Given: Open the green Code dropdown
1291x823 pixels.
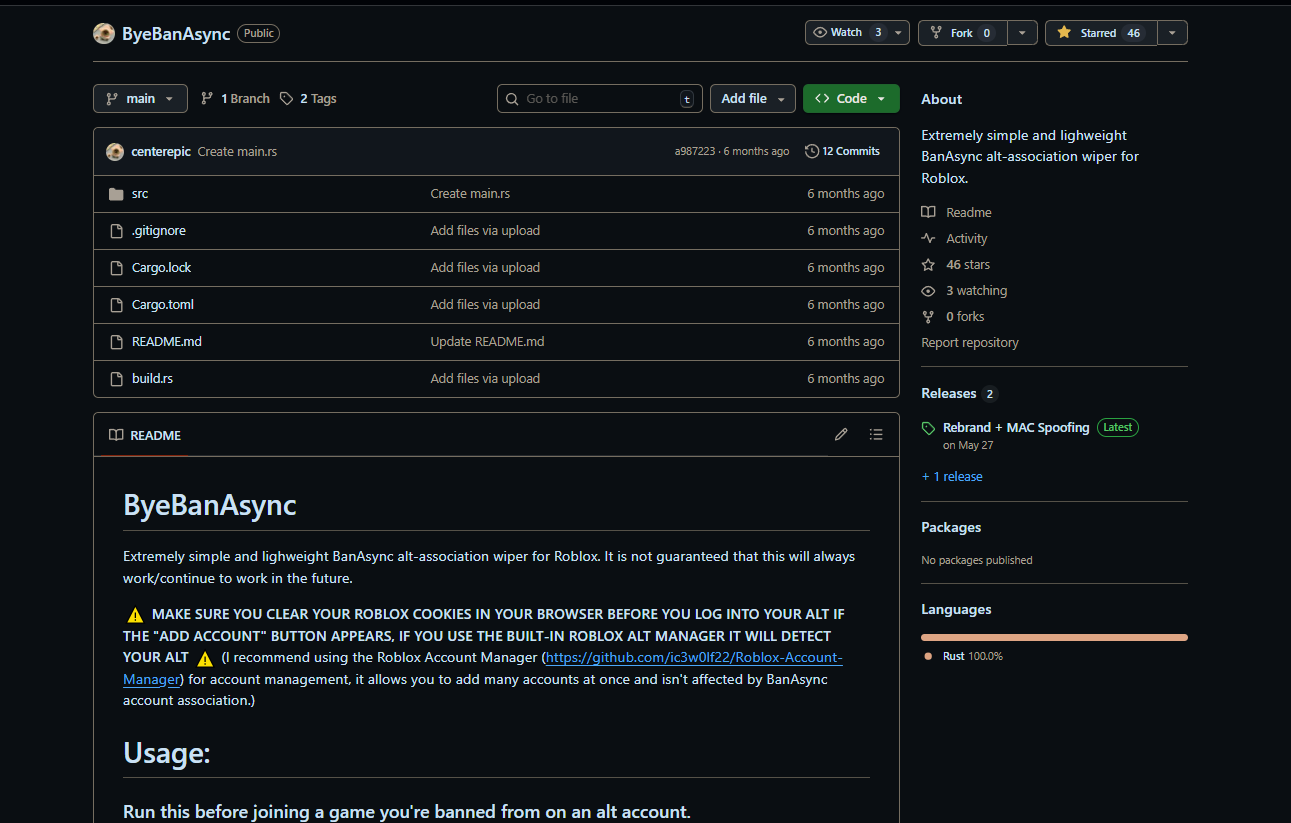Looking at the screenshot, I should pyautogui.click(x=850, y=99).
